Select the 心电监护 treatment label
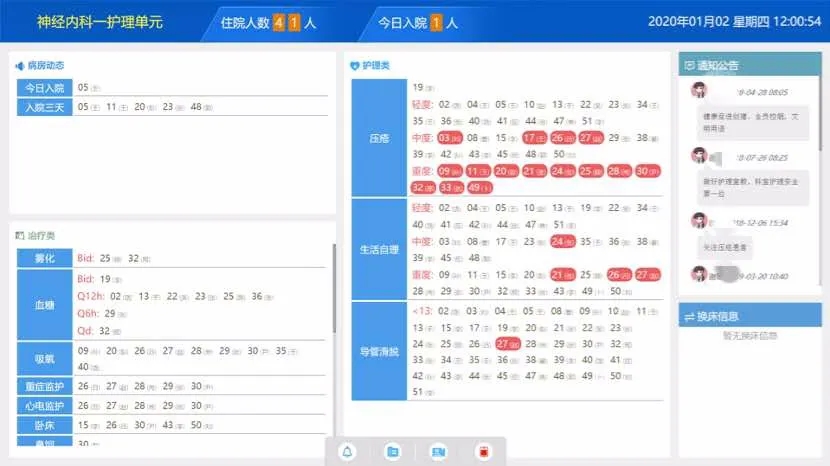This screenshot has height=466, width=830. point(44,406)
